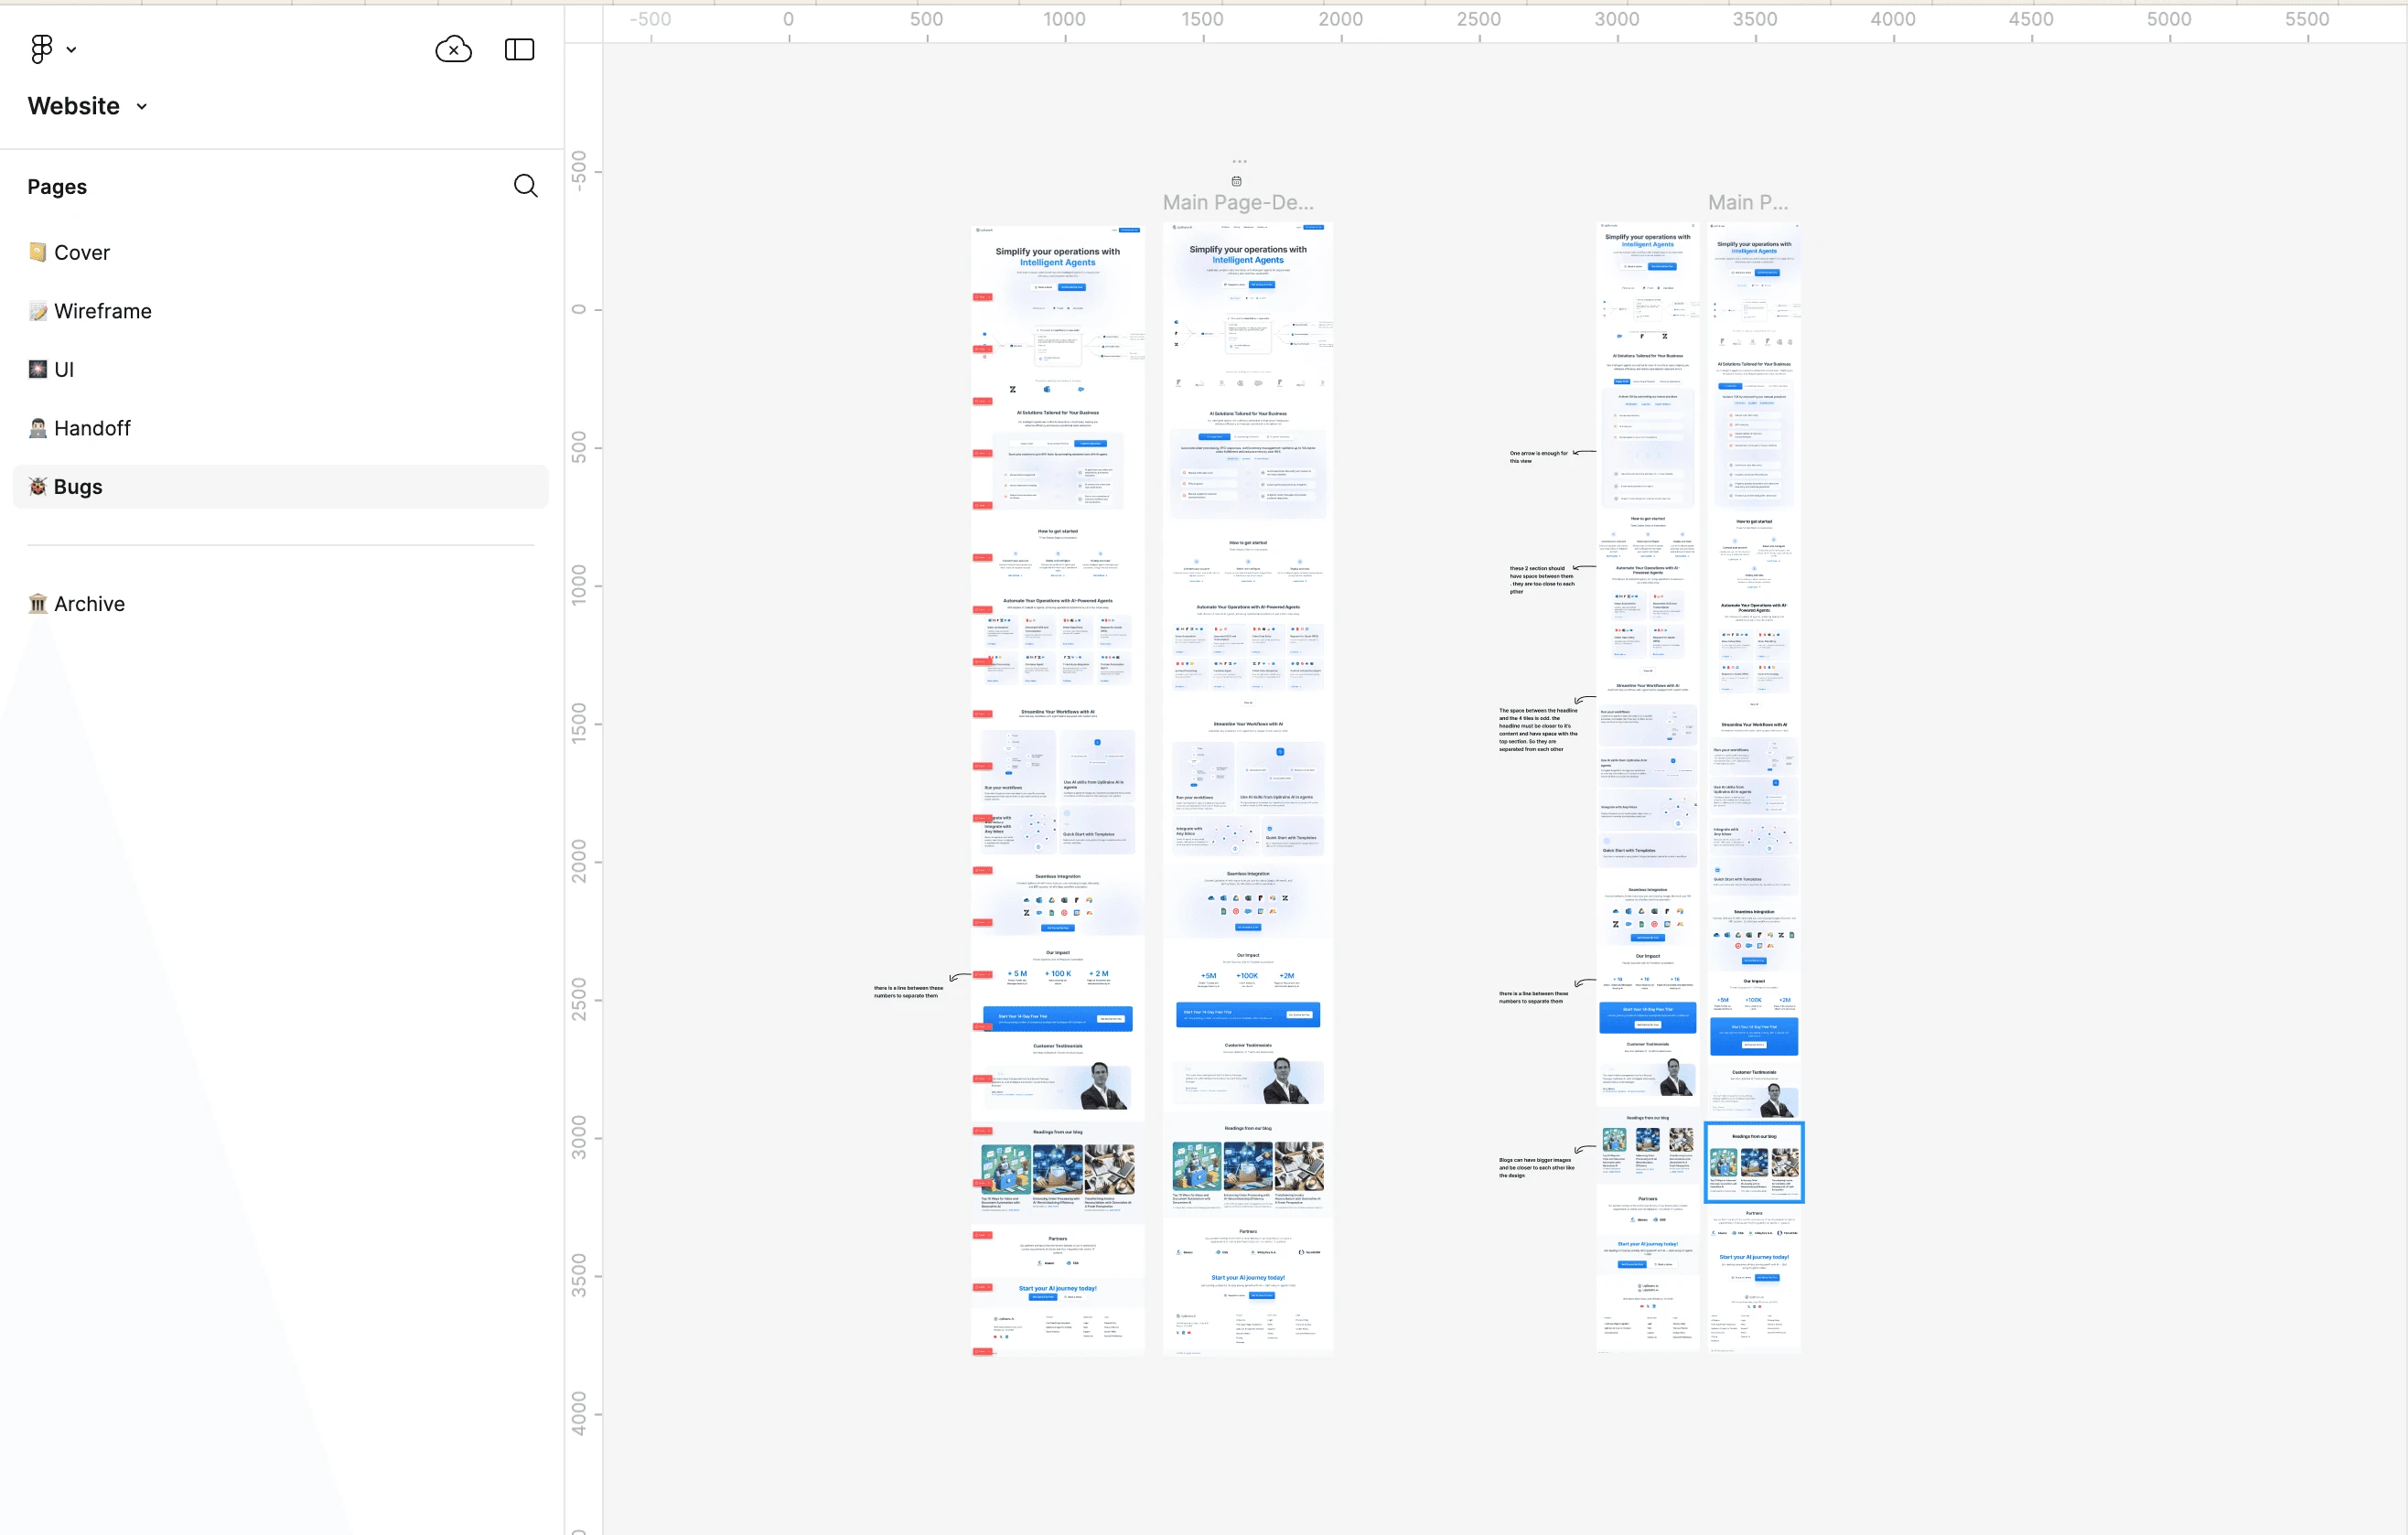
Task: Click the cloud sync status icon
Action: tap(453, 49)
